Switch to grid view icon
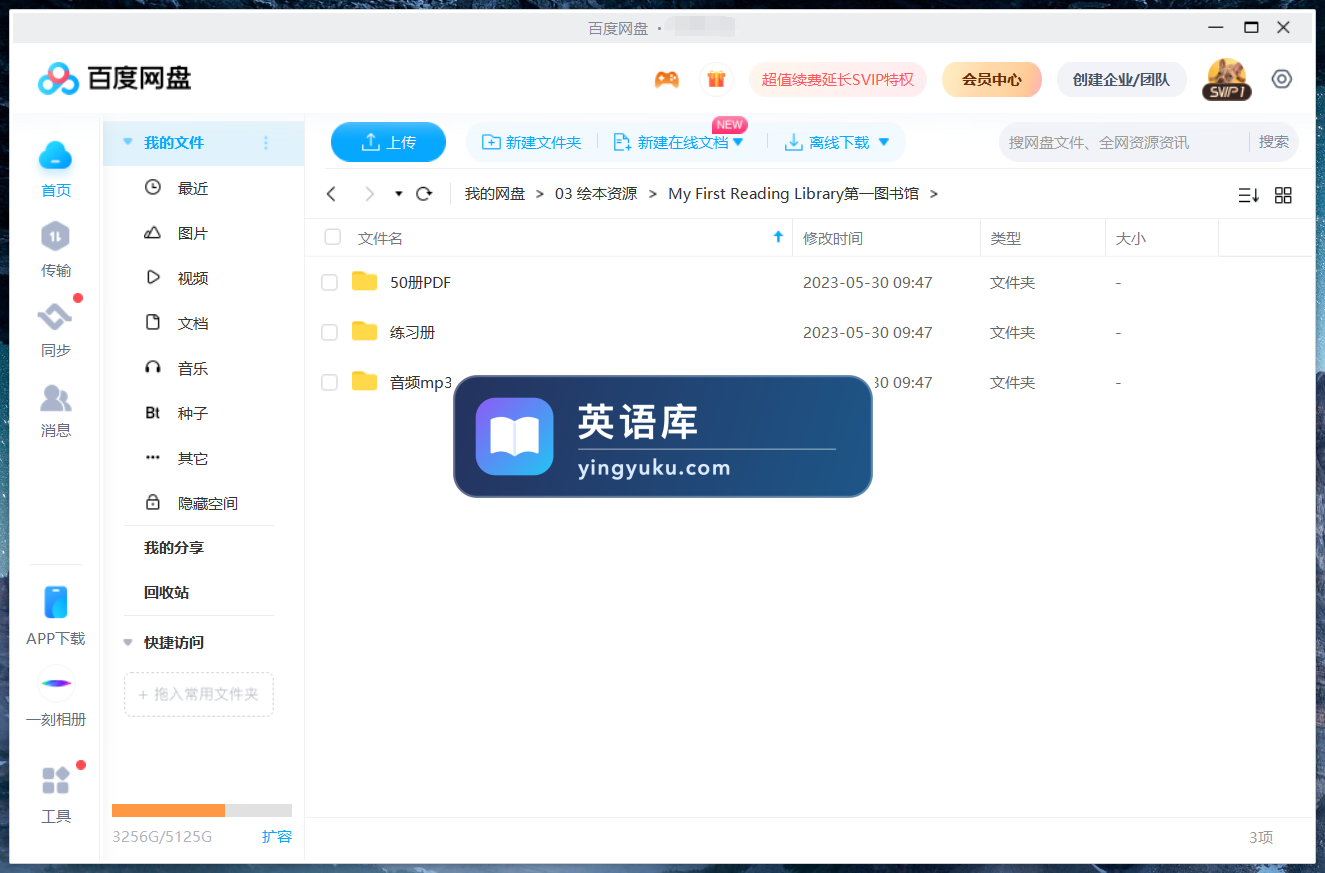The height and width of the screenshot is (873, 1325). point(1283,195)
